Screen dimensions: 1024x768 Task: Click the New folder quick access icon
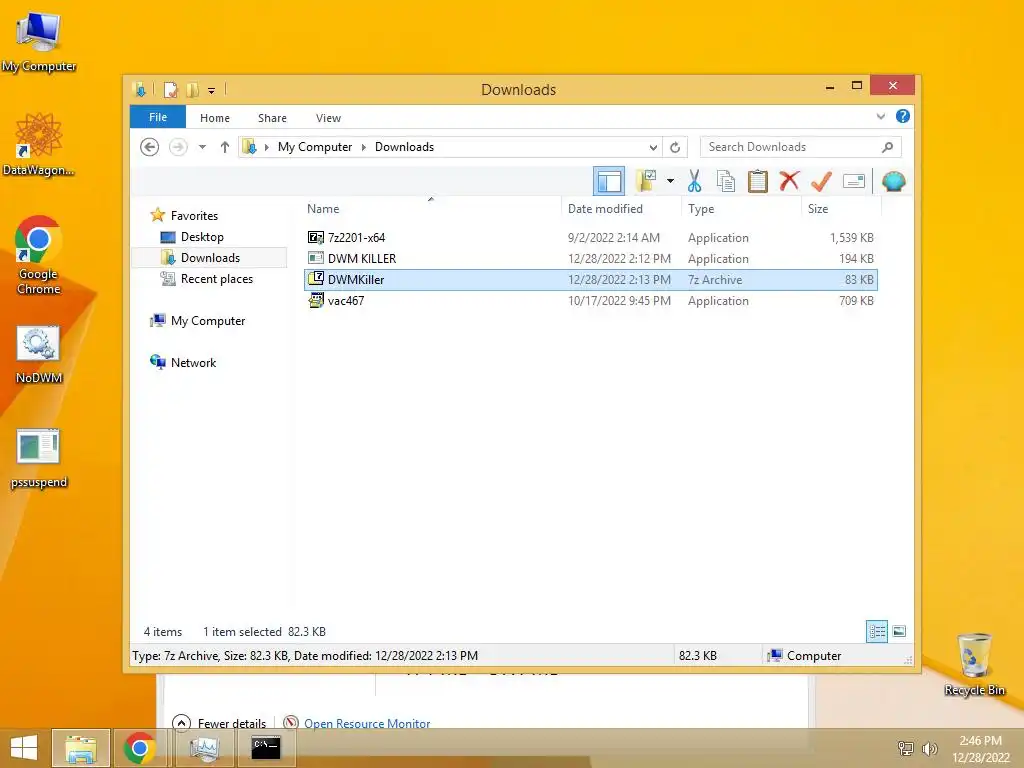(x=193, y=89)
